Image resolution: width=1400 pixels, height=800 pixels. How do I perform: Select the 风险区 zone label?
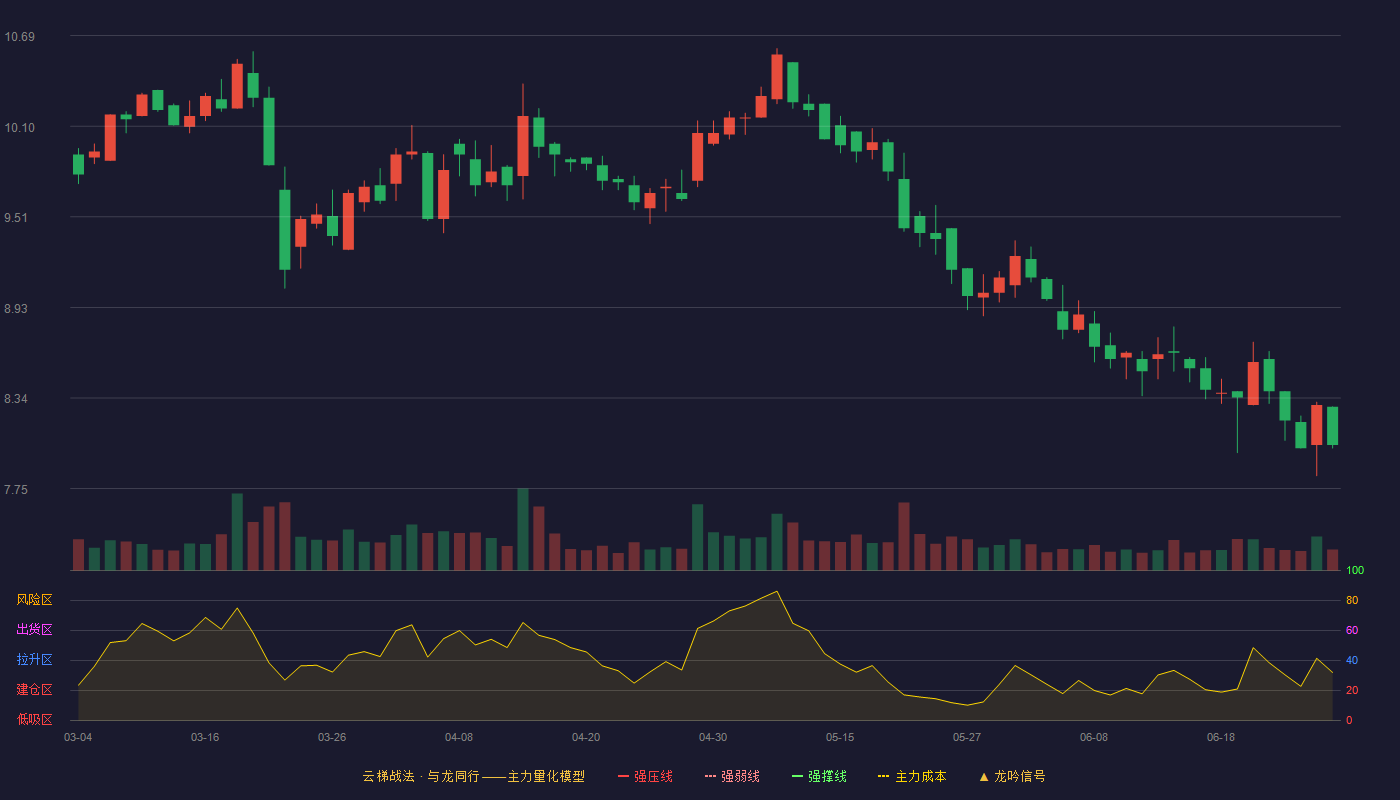pyautogui.click(x=34, y=600)
